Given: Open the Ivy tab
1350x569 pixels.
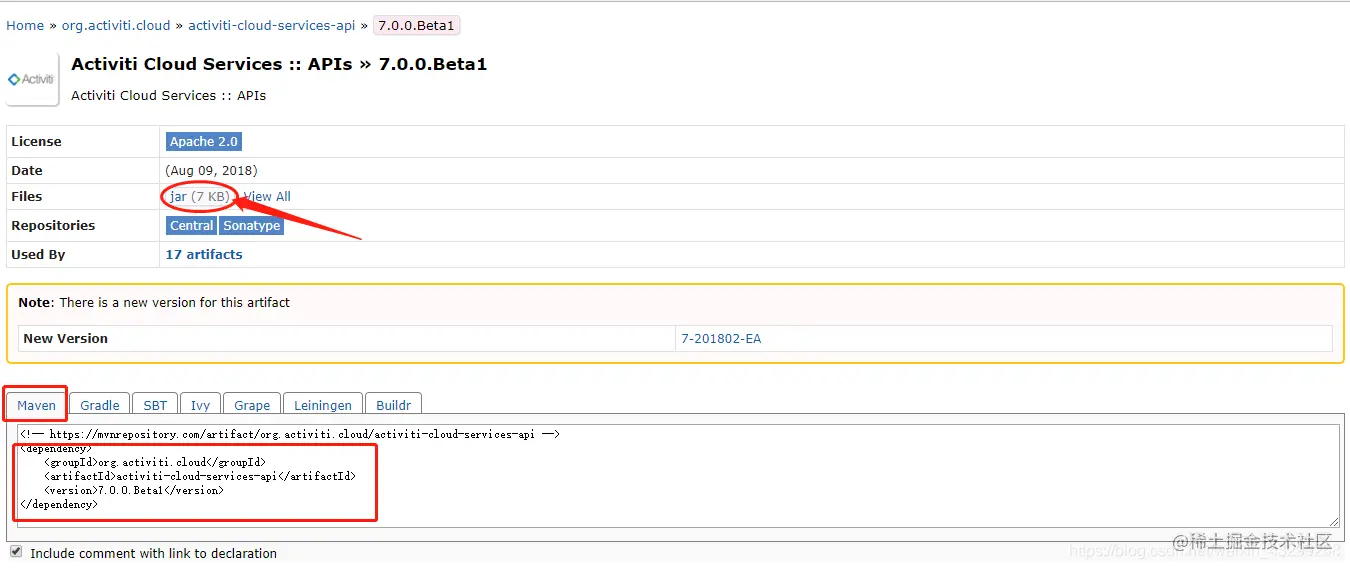Looking at the screenshot, I should coord(201,405).
